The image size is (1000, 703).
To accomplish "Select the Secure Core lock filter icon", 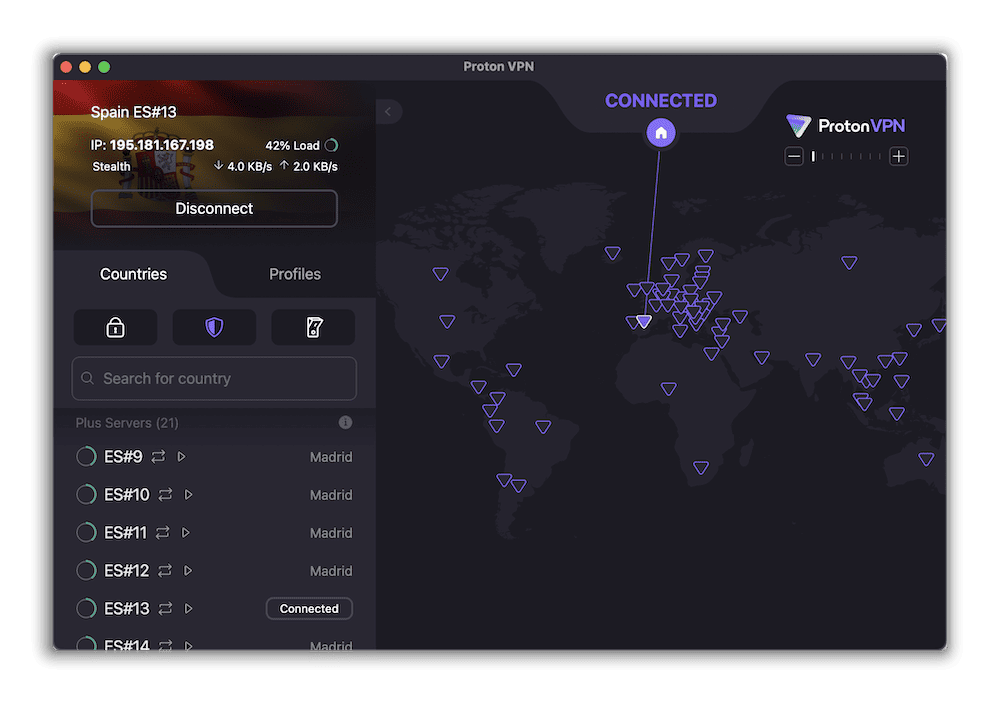I will point(115,327).
